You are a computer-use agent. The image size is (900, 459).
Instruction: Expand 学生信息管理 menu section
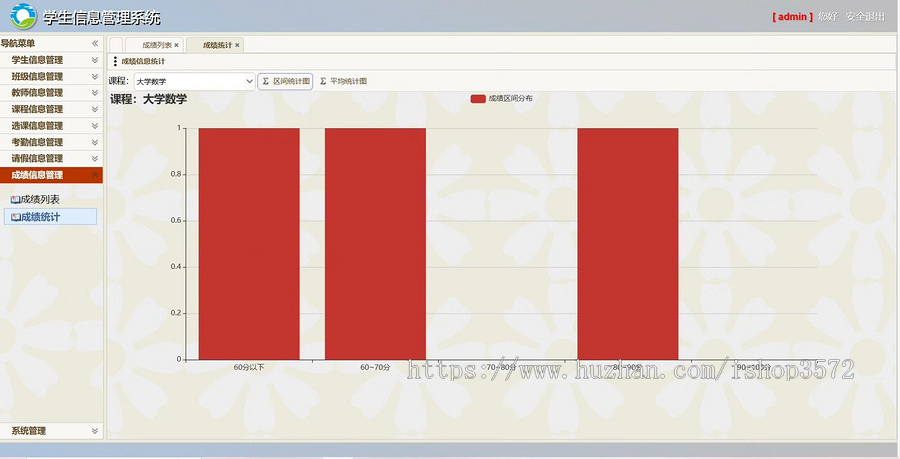tap(95, 60)
